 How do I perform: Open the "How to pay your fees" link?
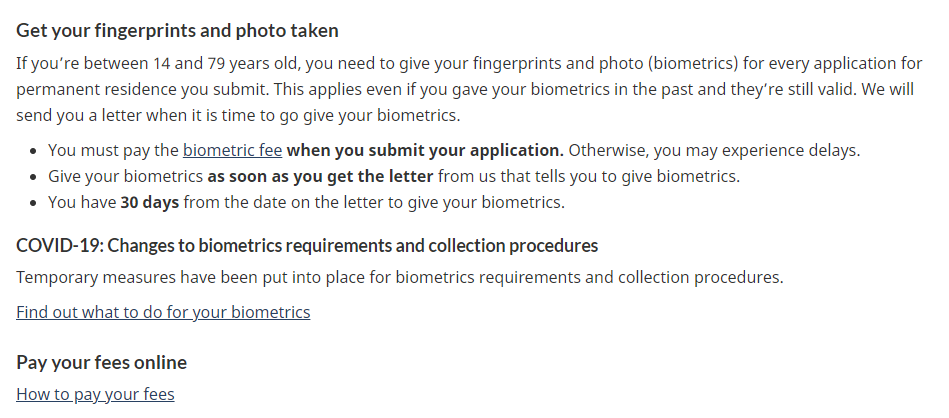pos(95,394)
